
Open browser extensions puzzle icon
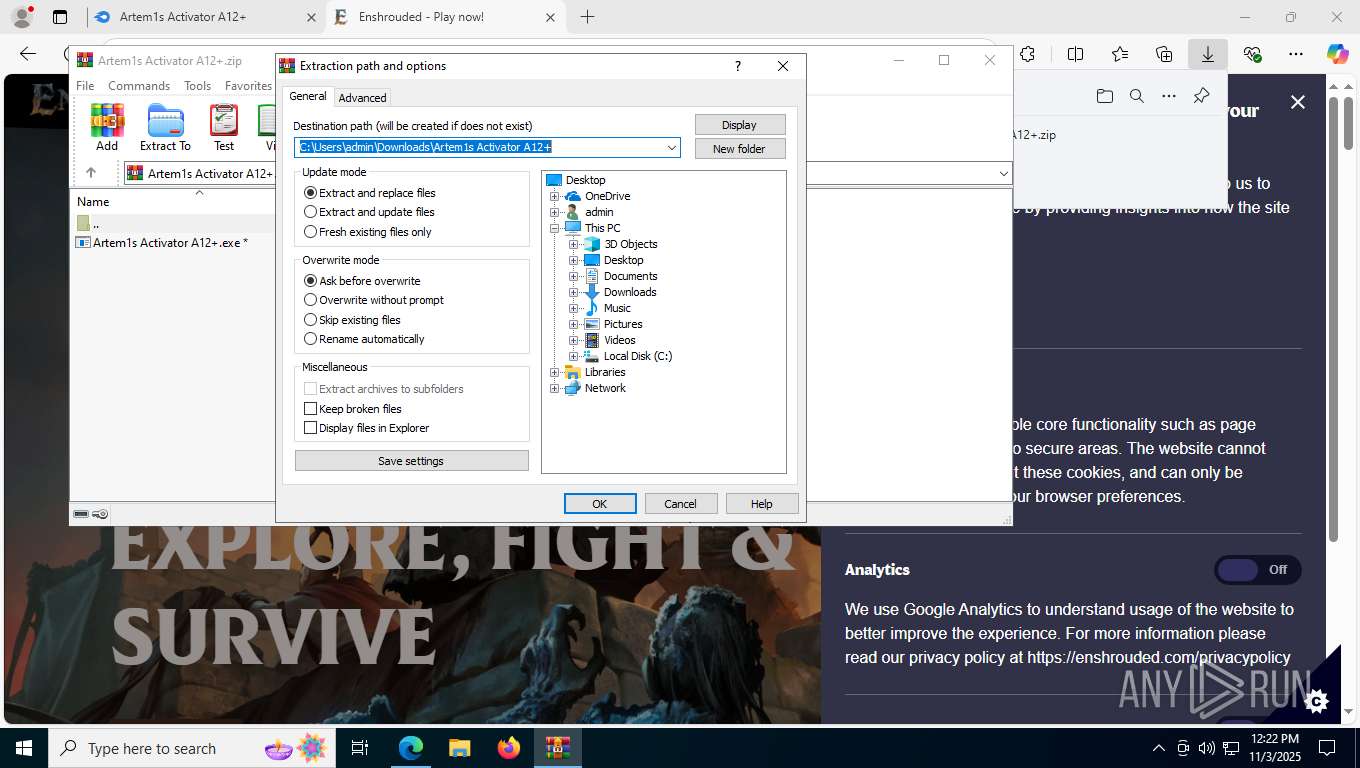[1028, 54]
